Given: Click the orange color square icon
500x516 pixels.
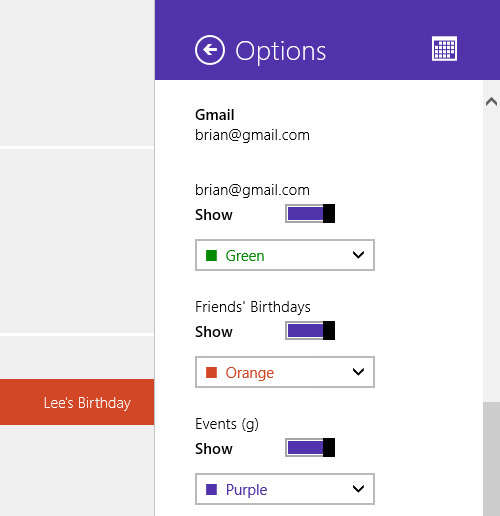Looking at the screenshot, I should (211, 372).
